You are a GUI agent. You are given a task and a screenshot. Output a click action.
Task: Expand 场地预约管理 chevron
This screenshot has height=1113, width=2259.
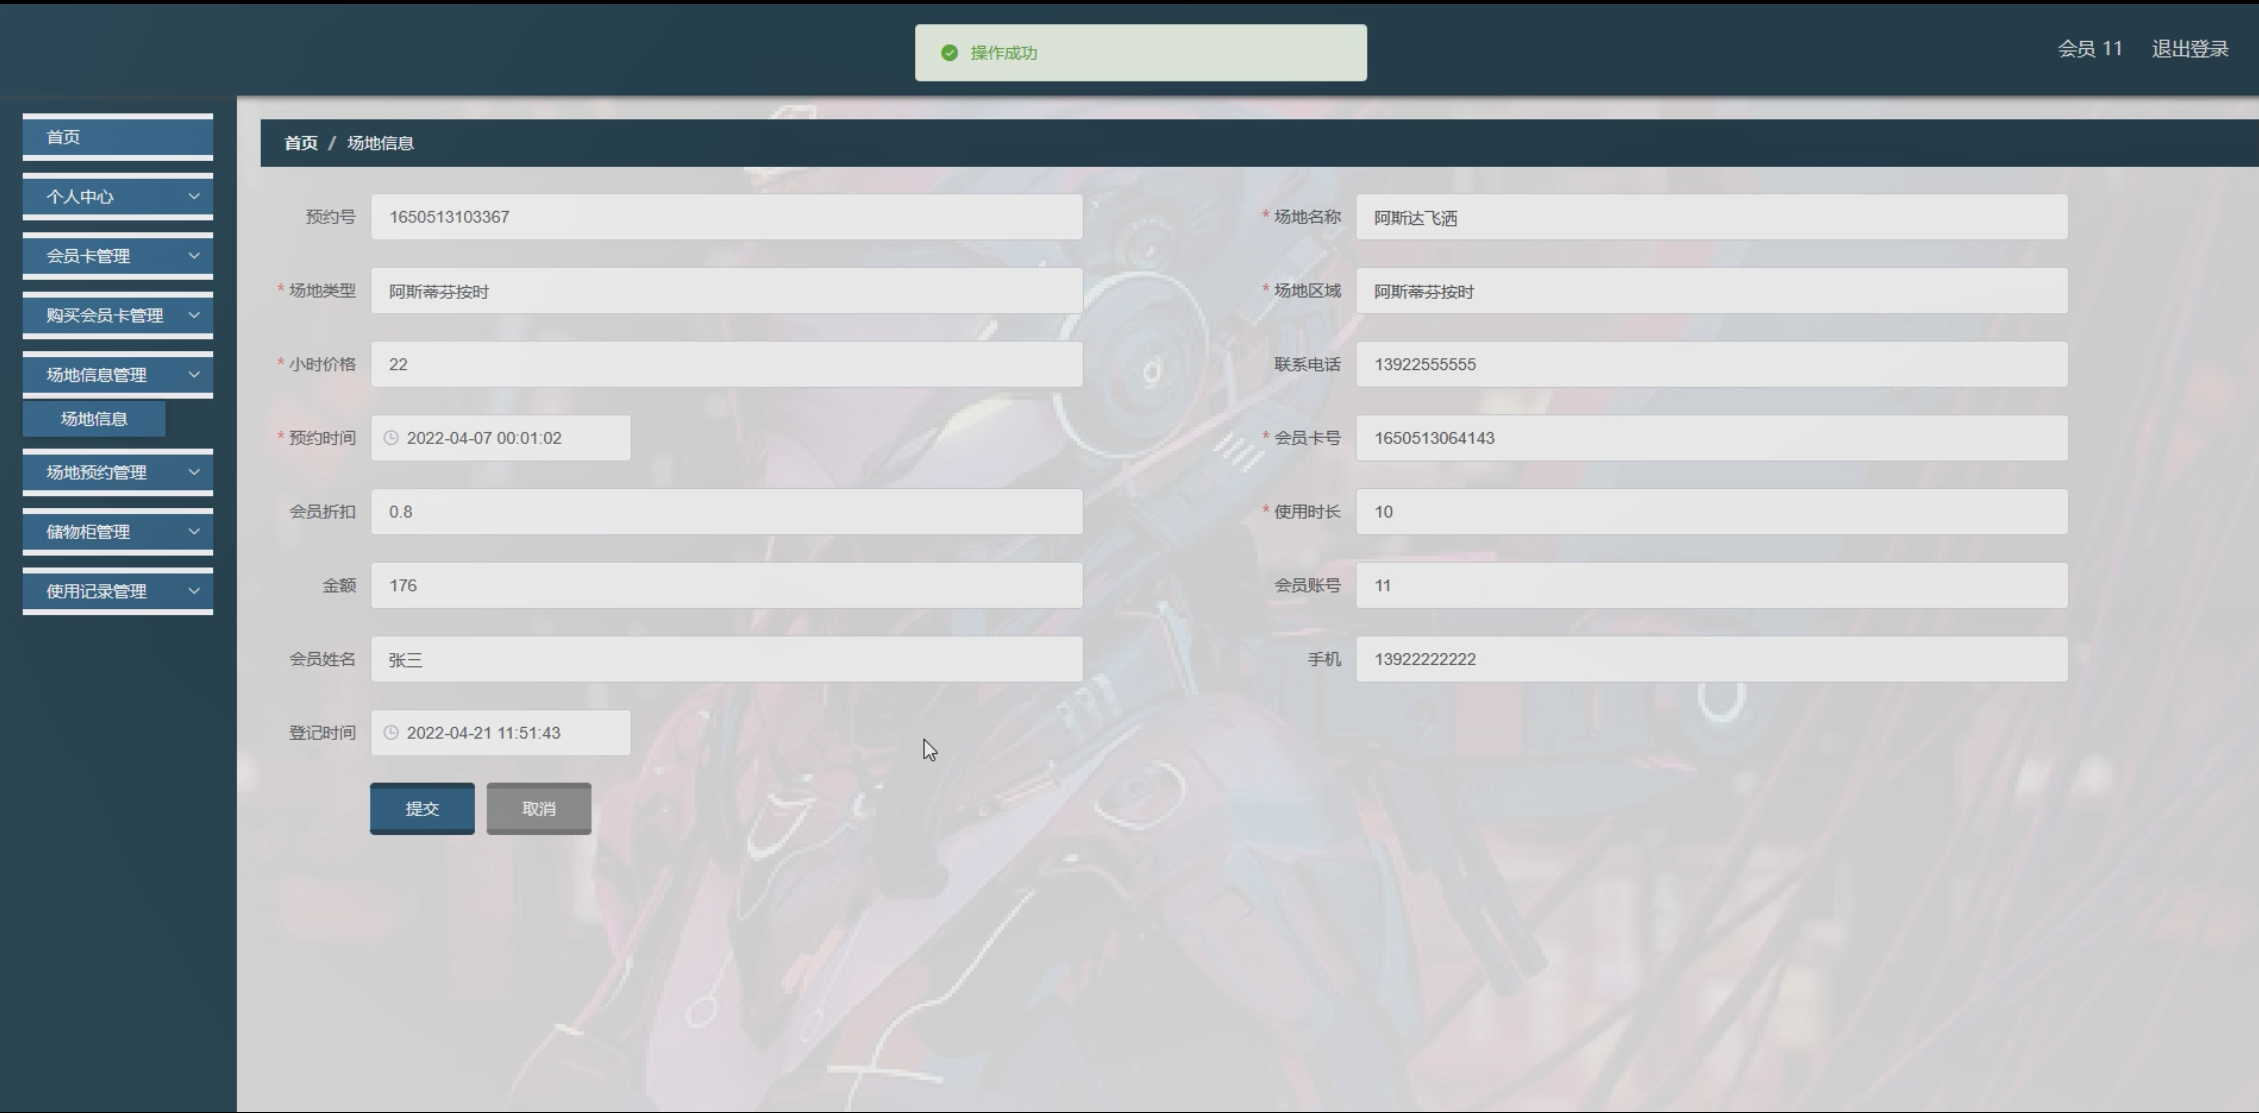tap(194, 472)
